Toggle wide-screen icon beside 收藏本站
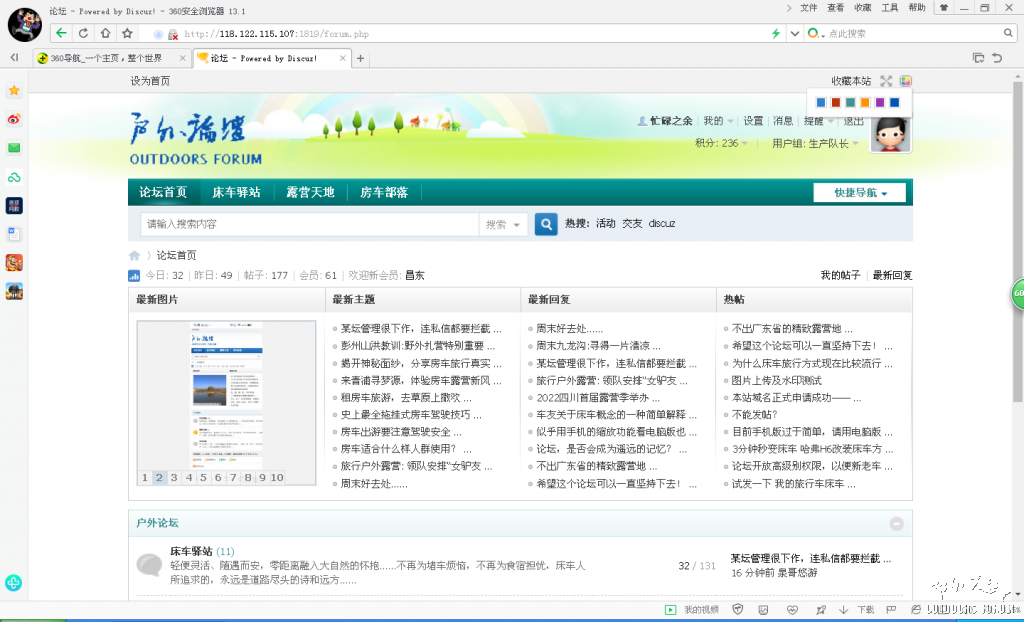This screenshot has height=622, width=1024. pos(886,81)
